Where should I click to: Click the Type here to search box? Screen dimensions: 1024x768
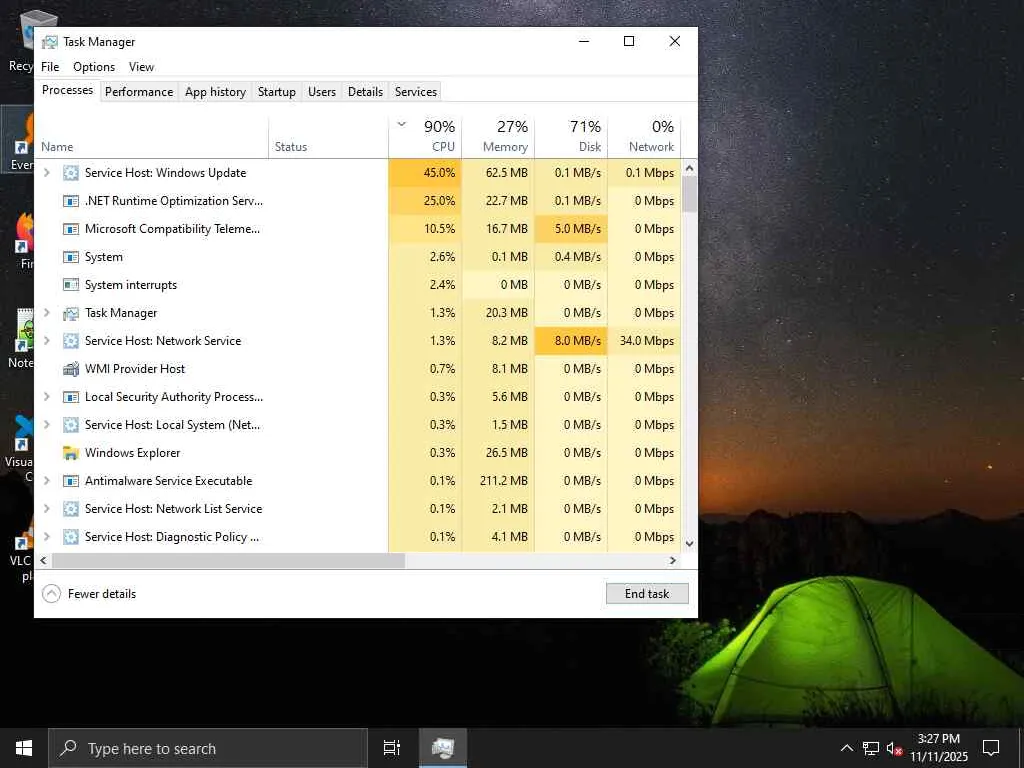[x=208, y=748]
